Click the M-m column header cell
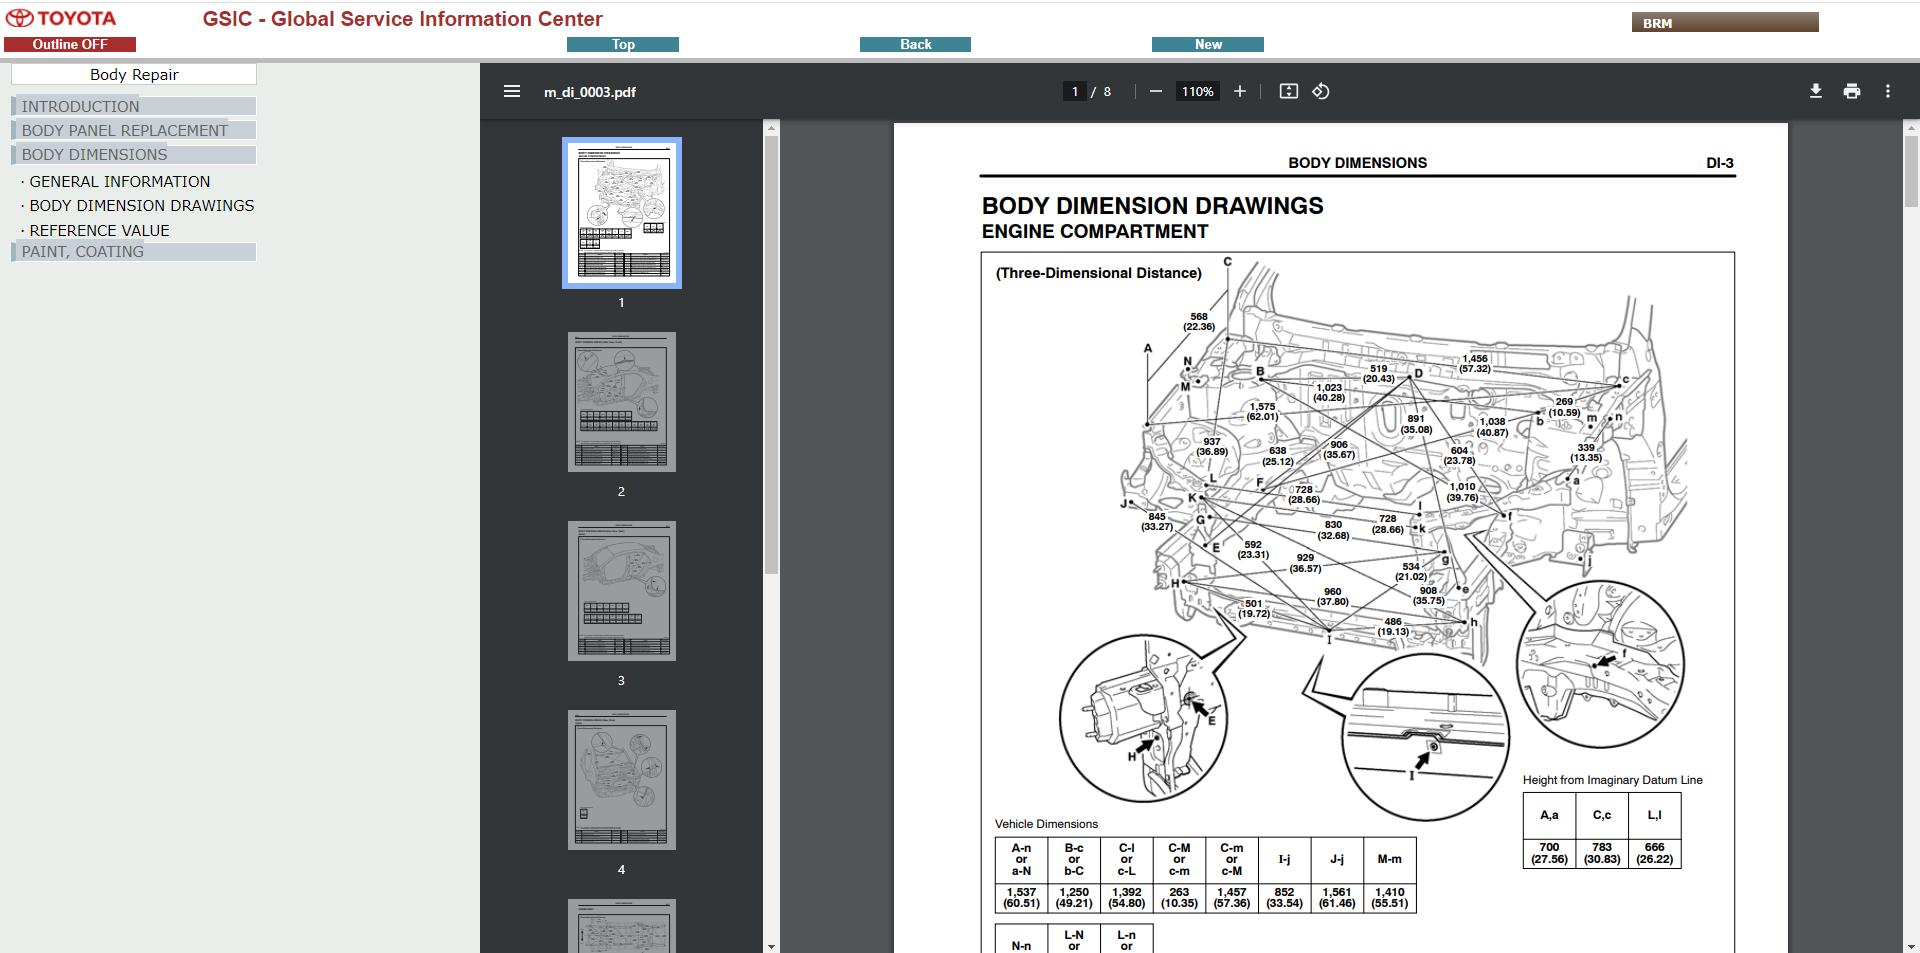The image size is (1920, 953). tap(1389, 860)
